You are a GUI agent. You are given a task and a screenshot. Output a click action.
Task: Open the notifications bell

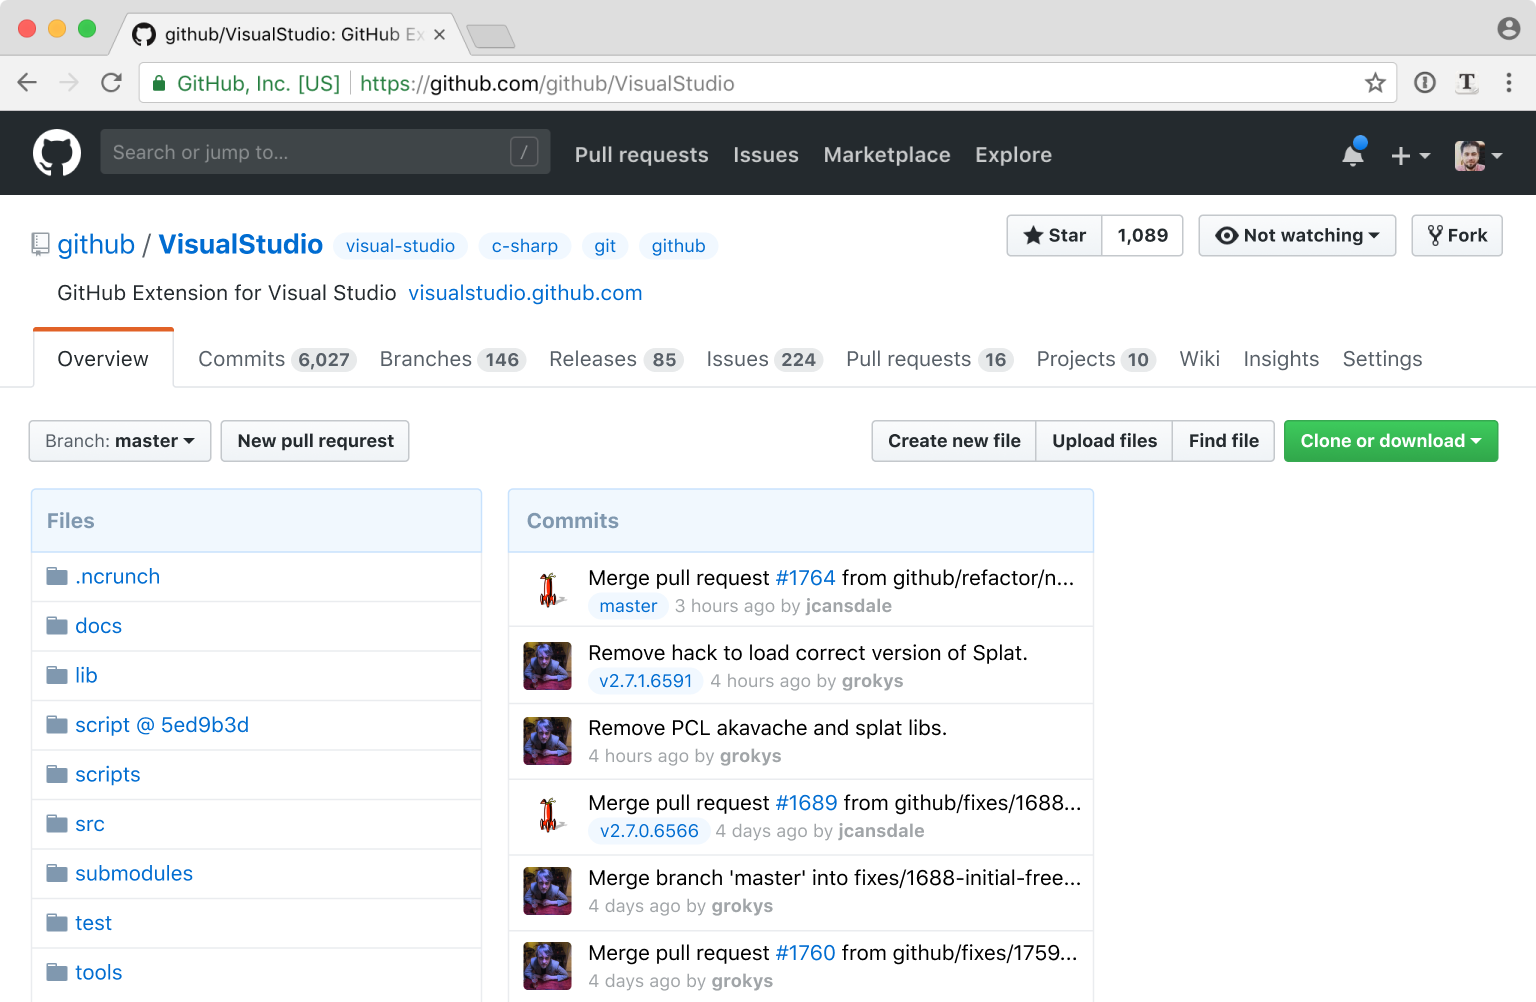coord(1353,154)
